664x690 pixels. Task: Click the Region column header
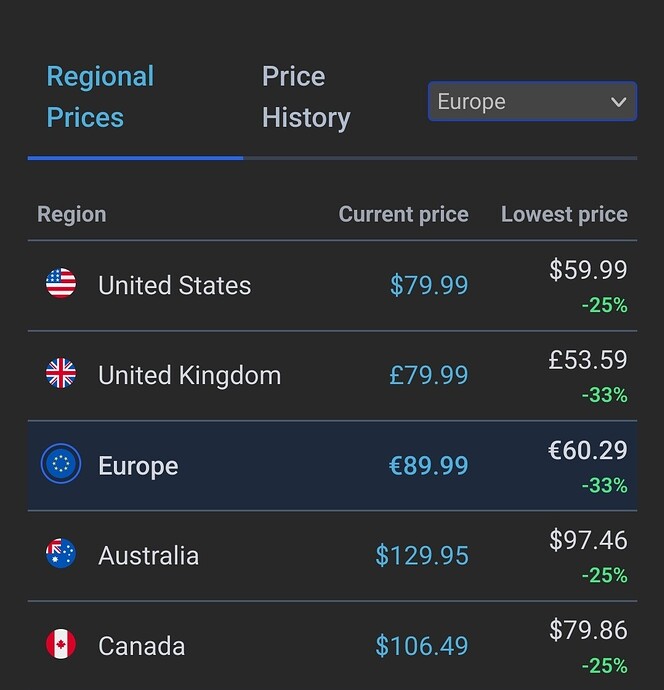pos(72,215)
